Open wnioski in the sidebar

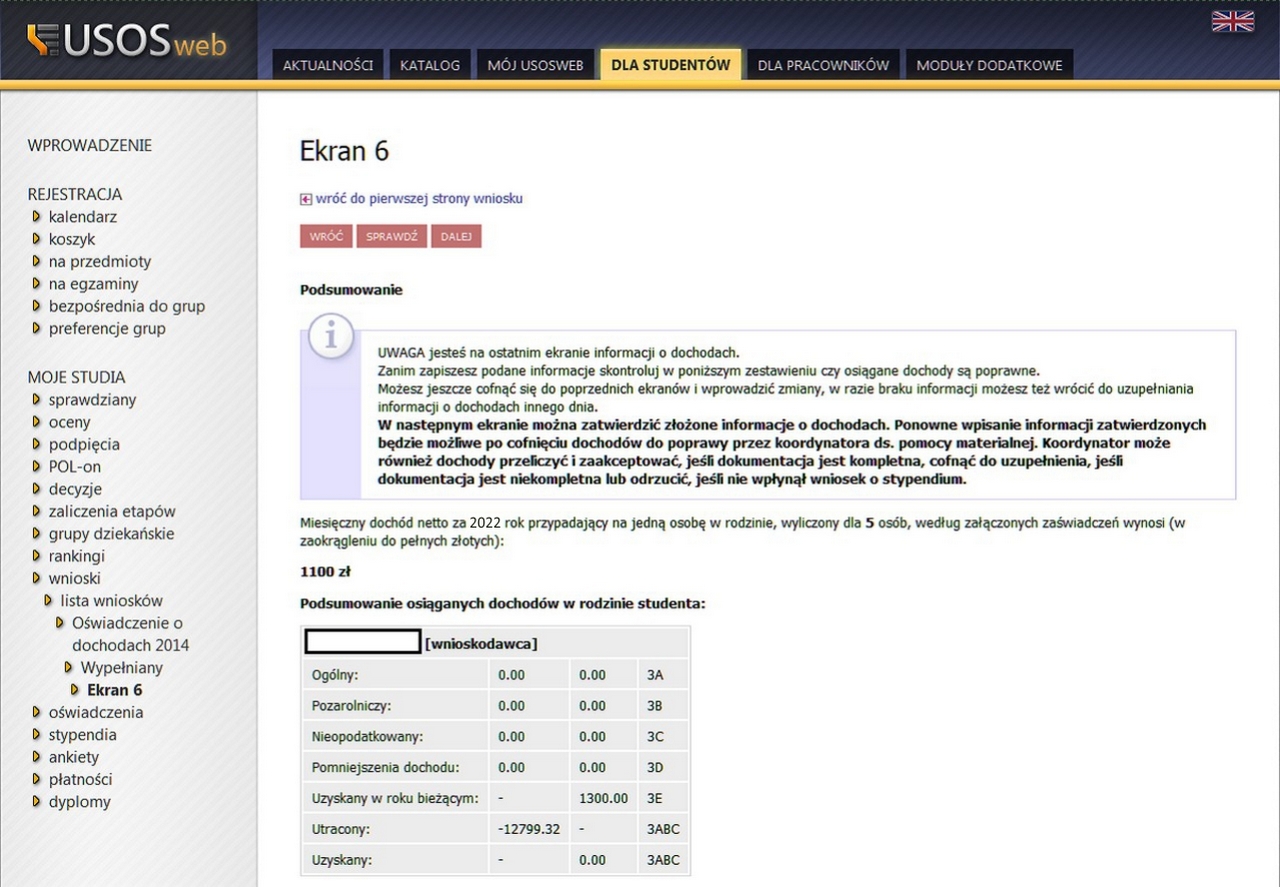75,578
